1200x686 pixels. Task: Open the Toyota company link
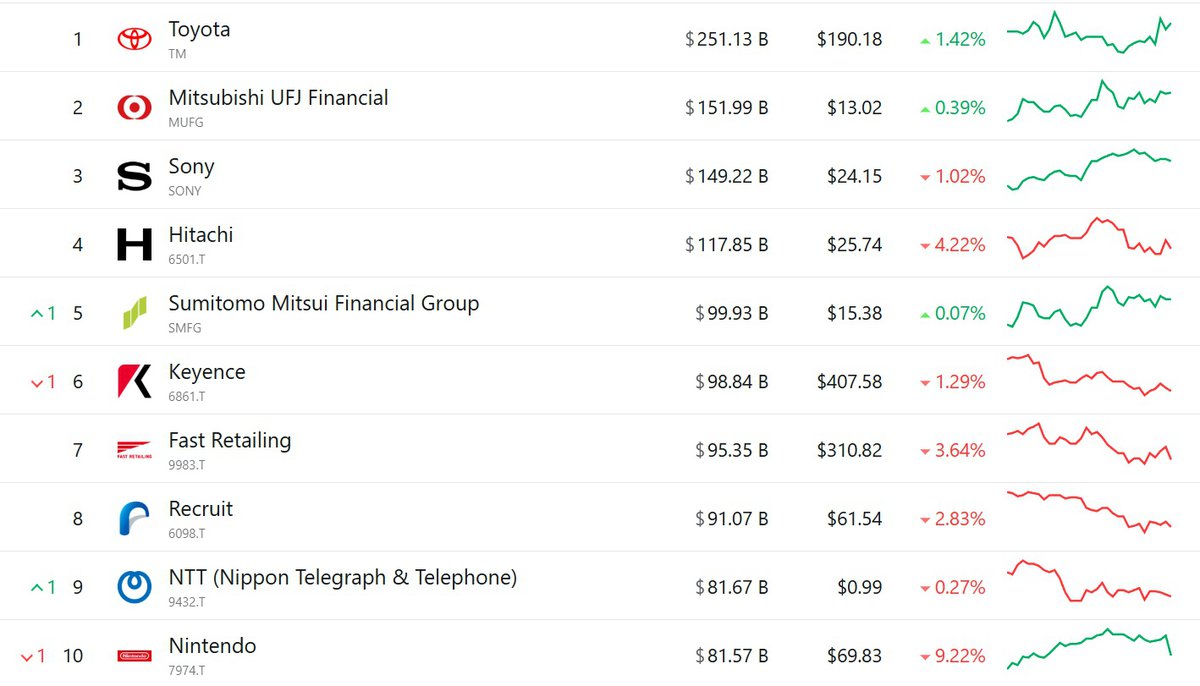[x=199, y=30]
